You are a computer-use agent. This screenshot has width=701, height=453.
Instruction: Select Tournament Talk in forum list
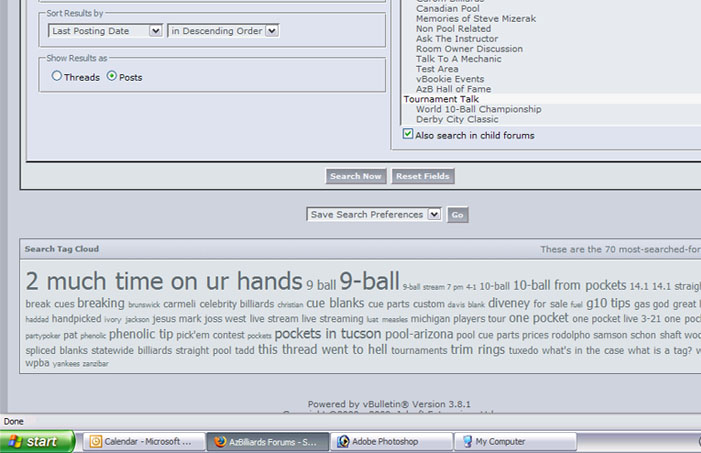[441, 99]
